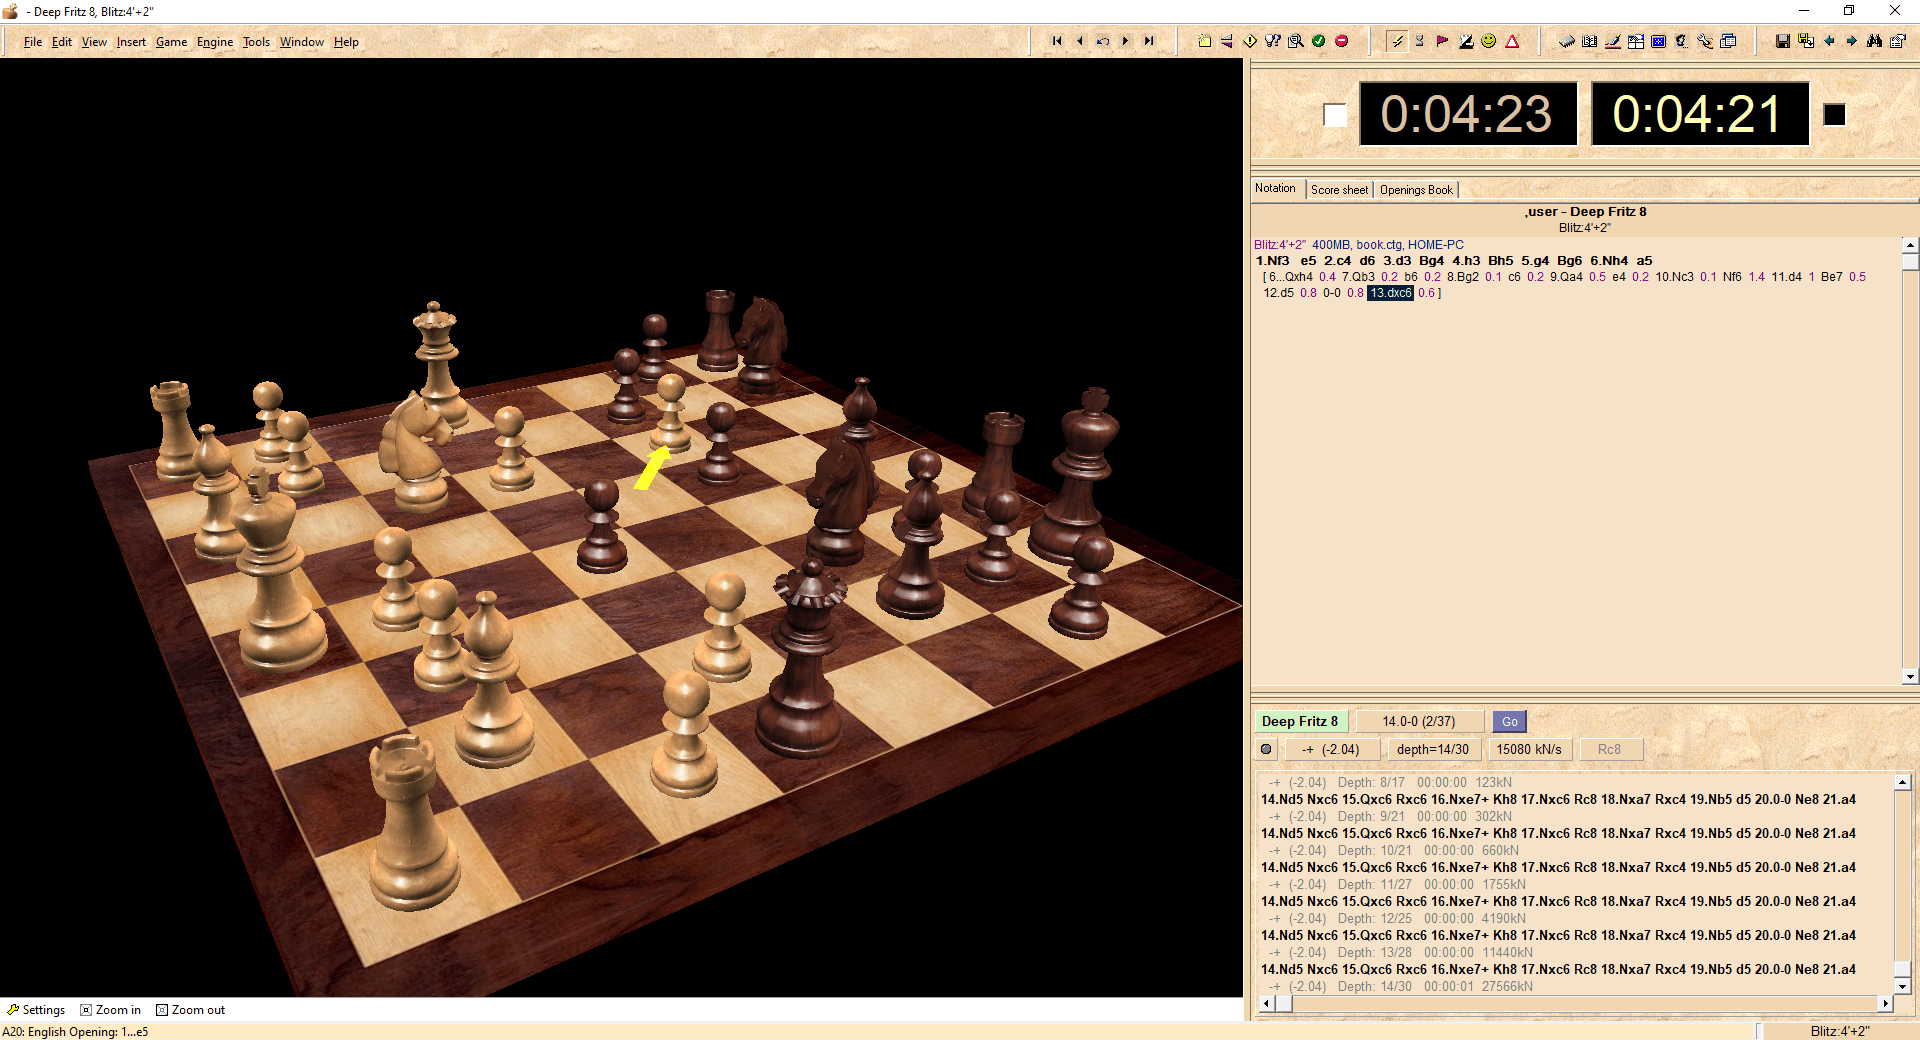Click the 14.0-0 (2/37) move button
The height and width of the screenshot is (1040, 1920).
[1419, 721]
